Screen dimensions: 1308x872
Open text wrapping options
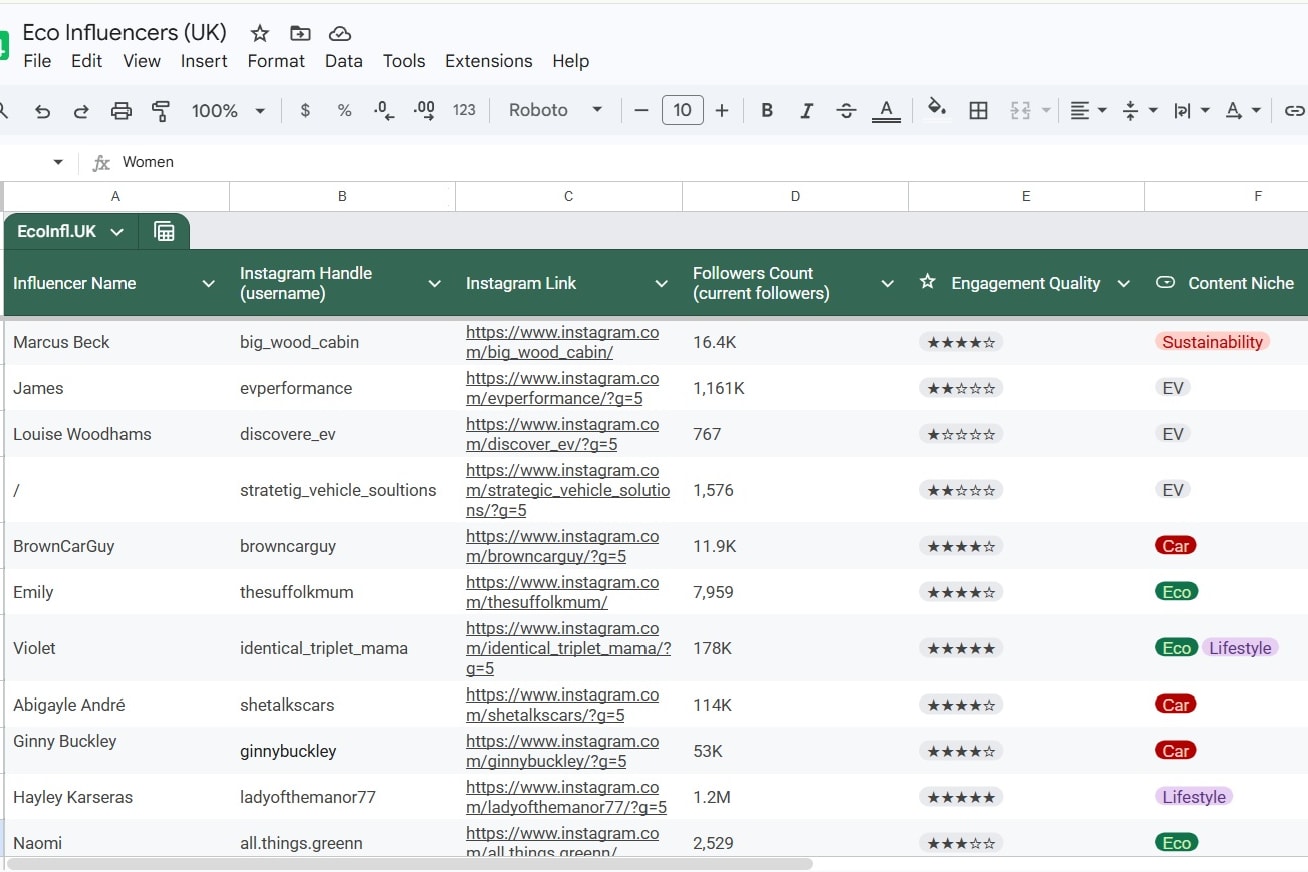tap(1191, 111)
